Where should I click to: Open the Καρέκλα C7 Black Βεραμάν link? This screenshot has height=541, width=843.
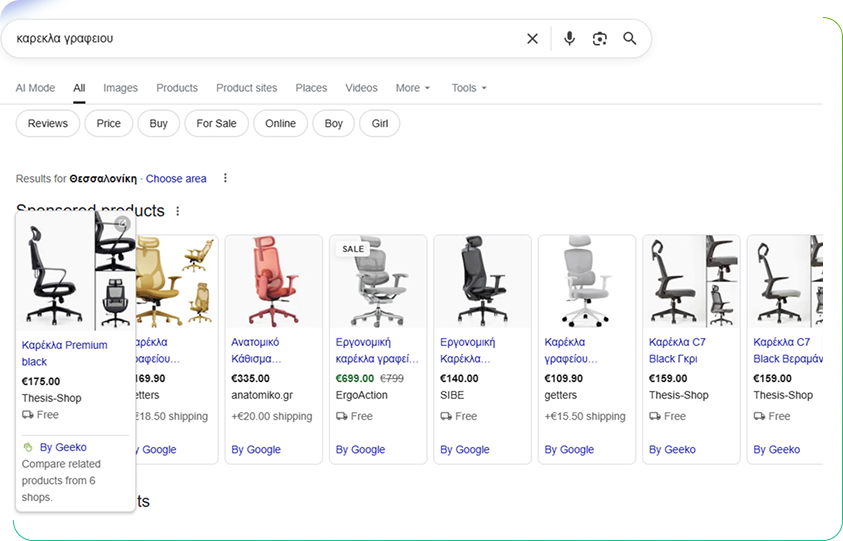click(788, 350)
